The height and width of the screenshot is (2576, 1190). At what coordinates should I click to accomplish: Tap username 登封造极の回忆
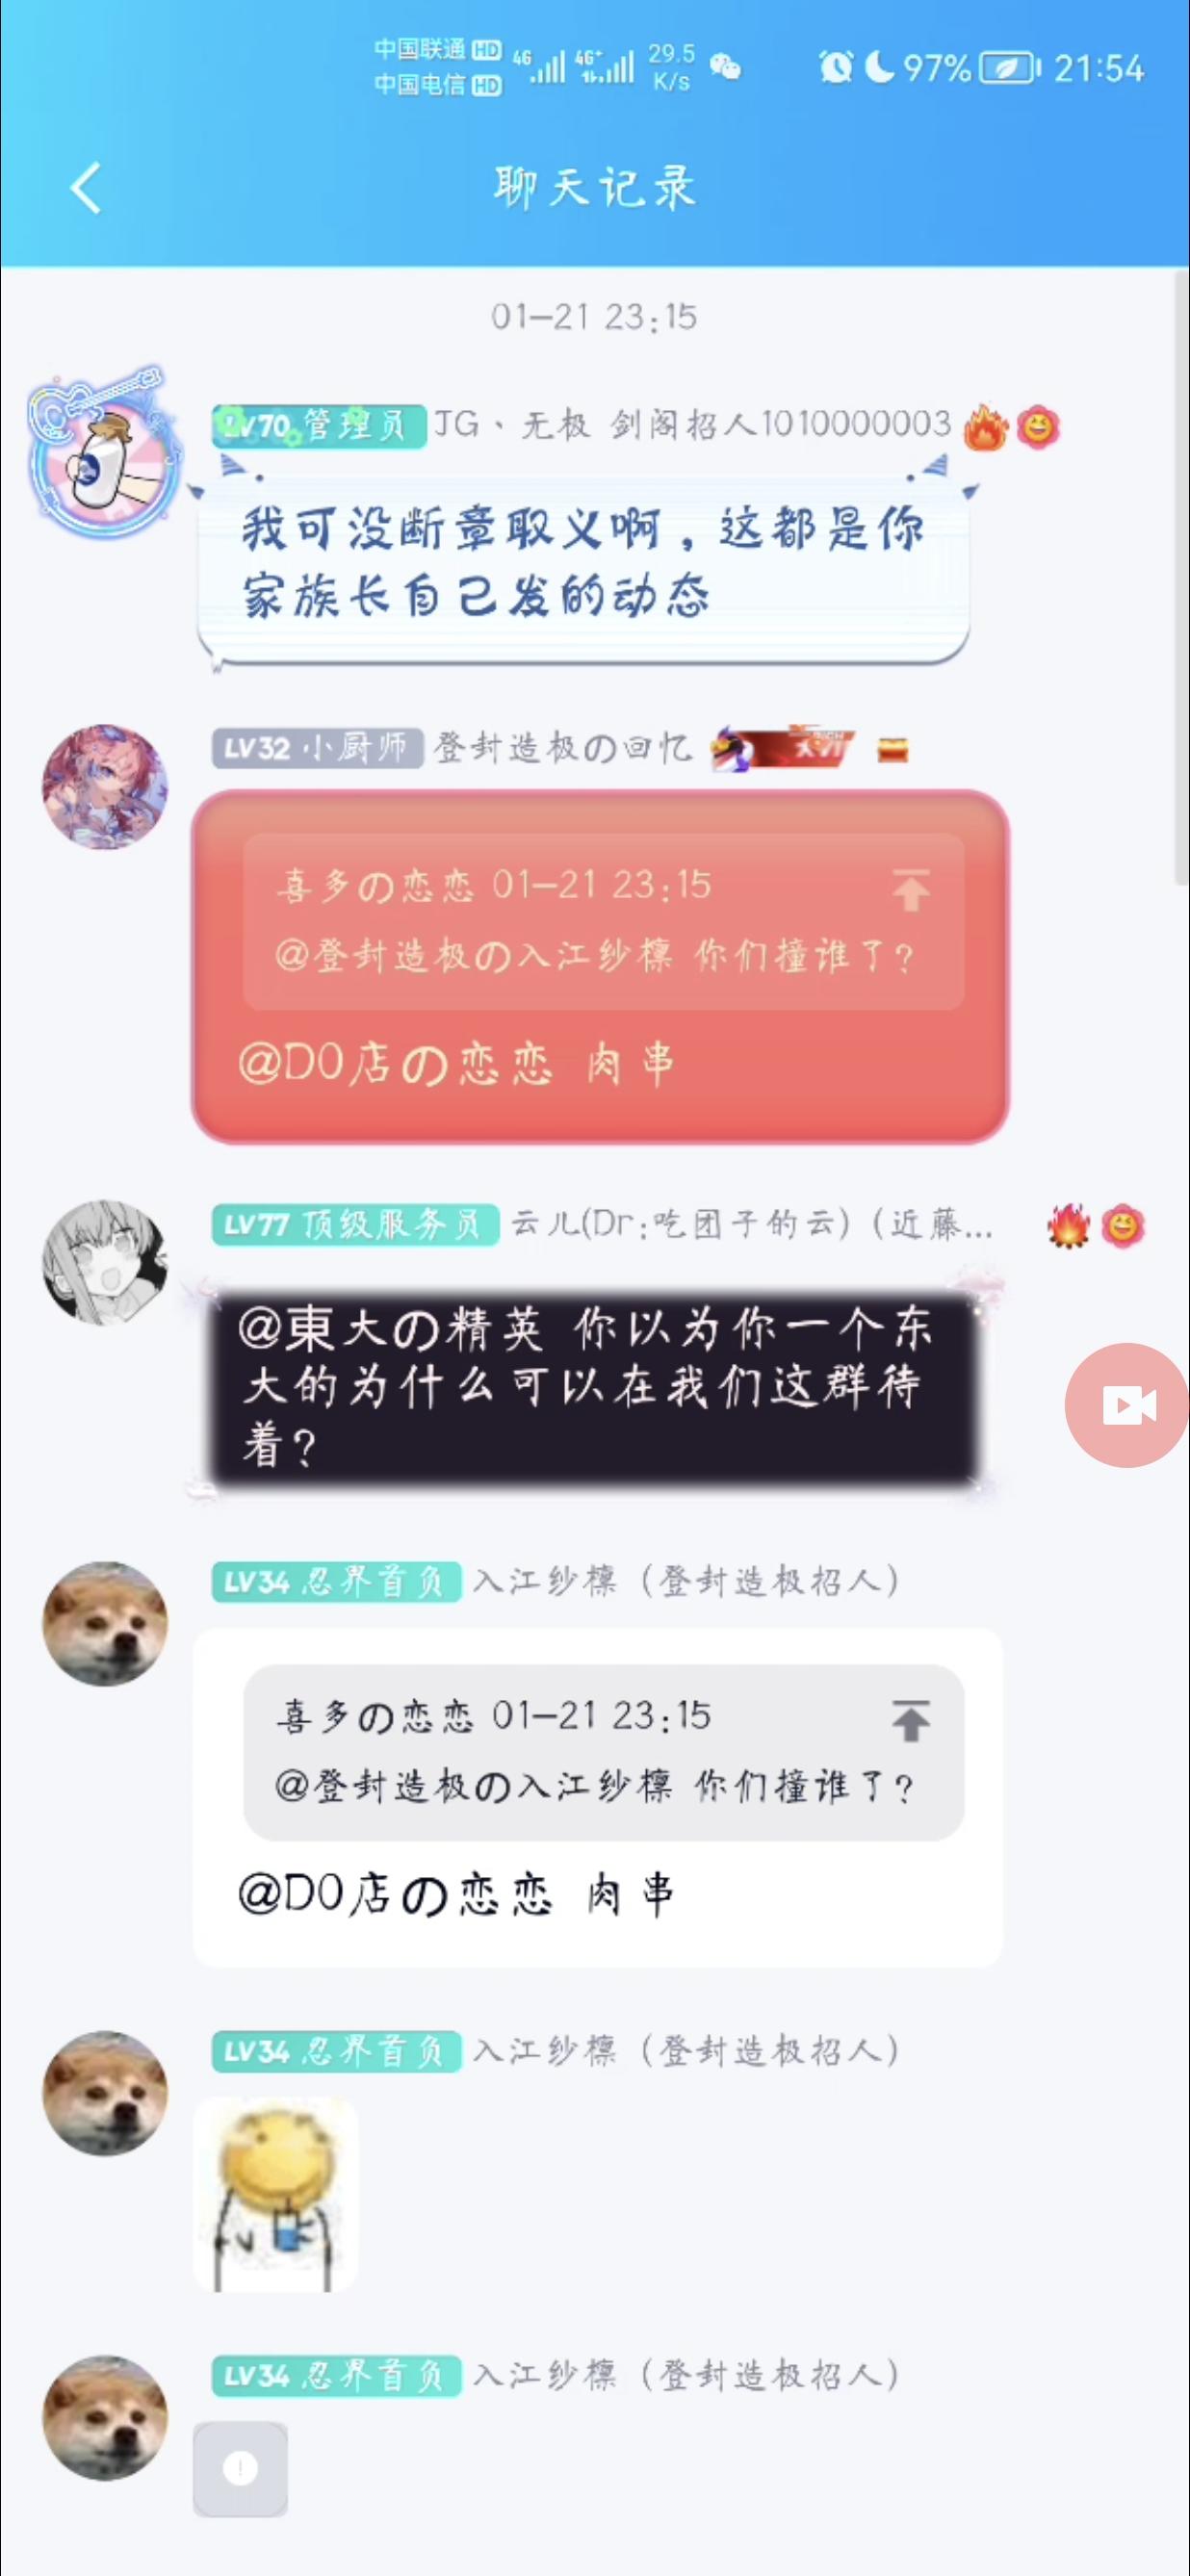(x=563, y=748)
